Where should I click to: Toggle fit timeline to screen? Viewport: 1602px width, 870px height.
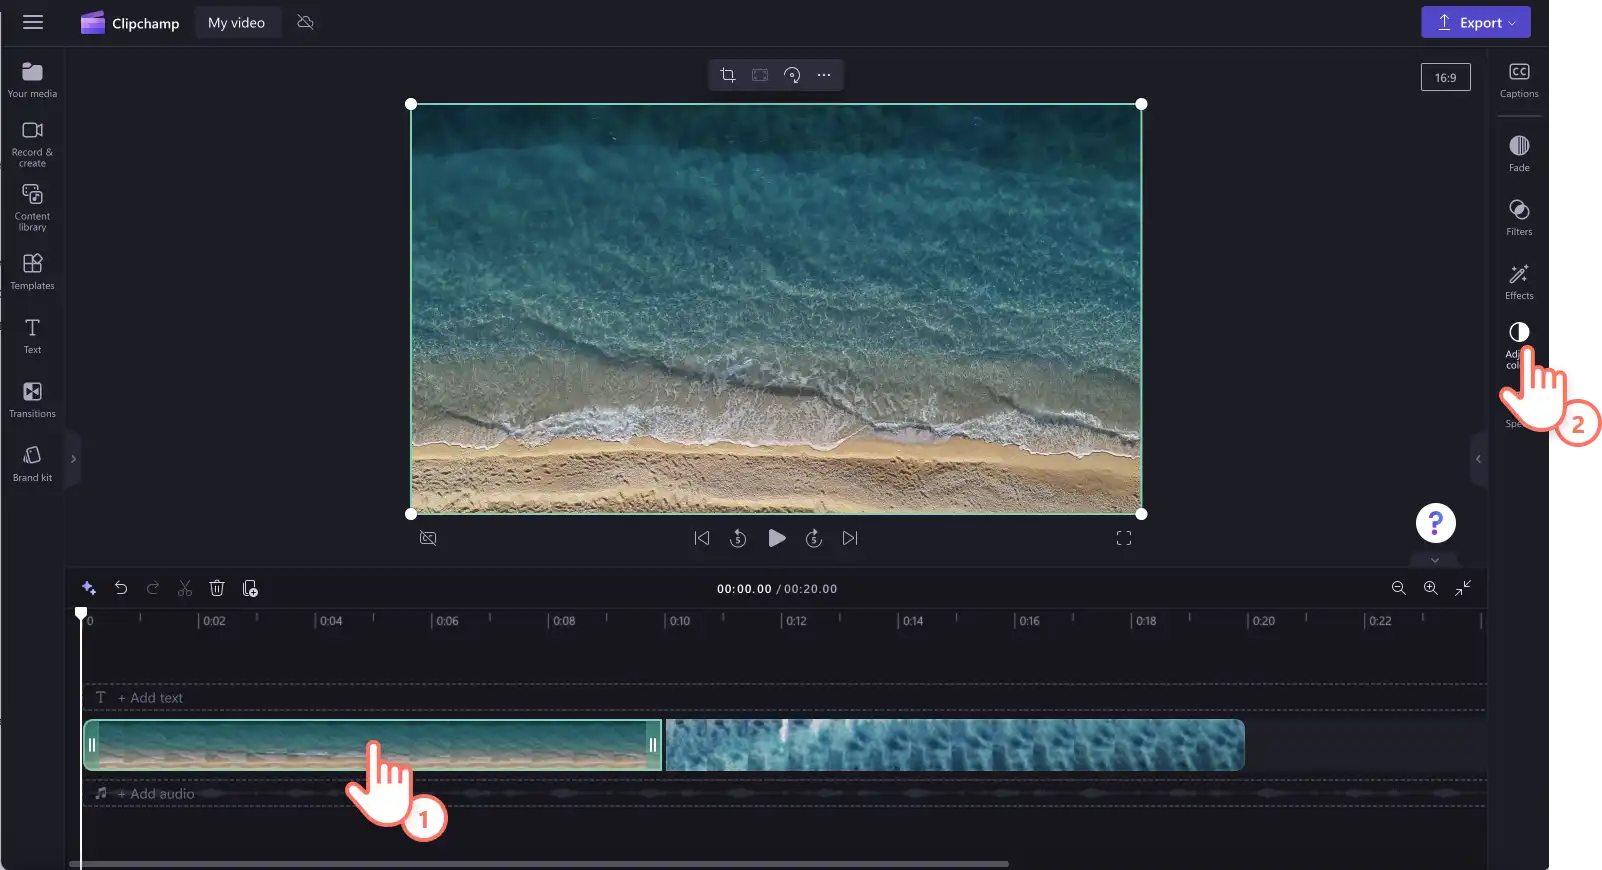pos(1463,588)
